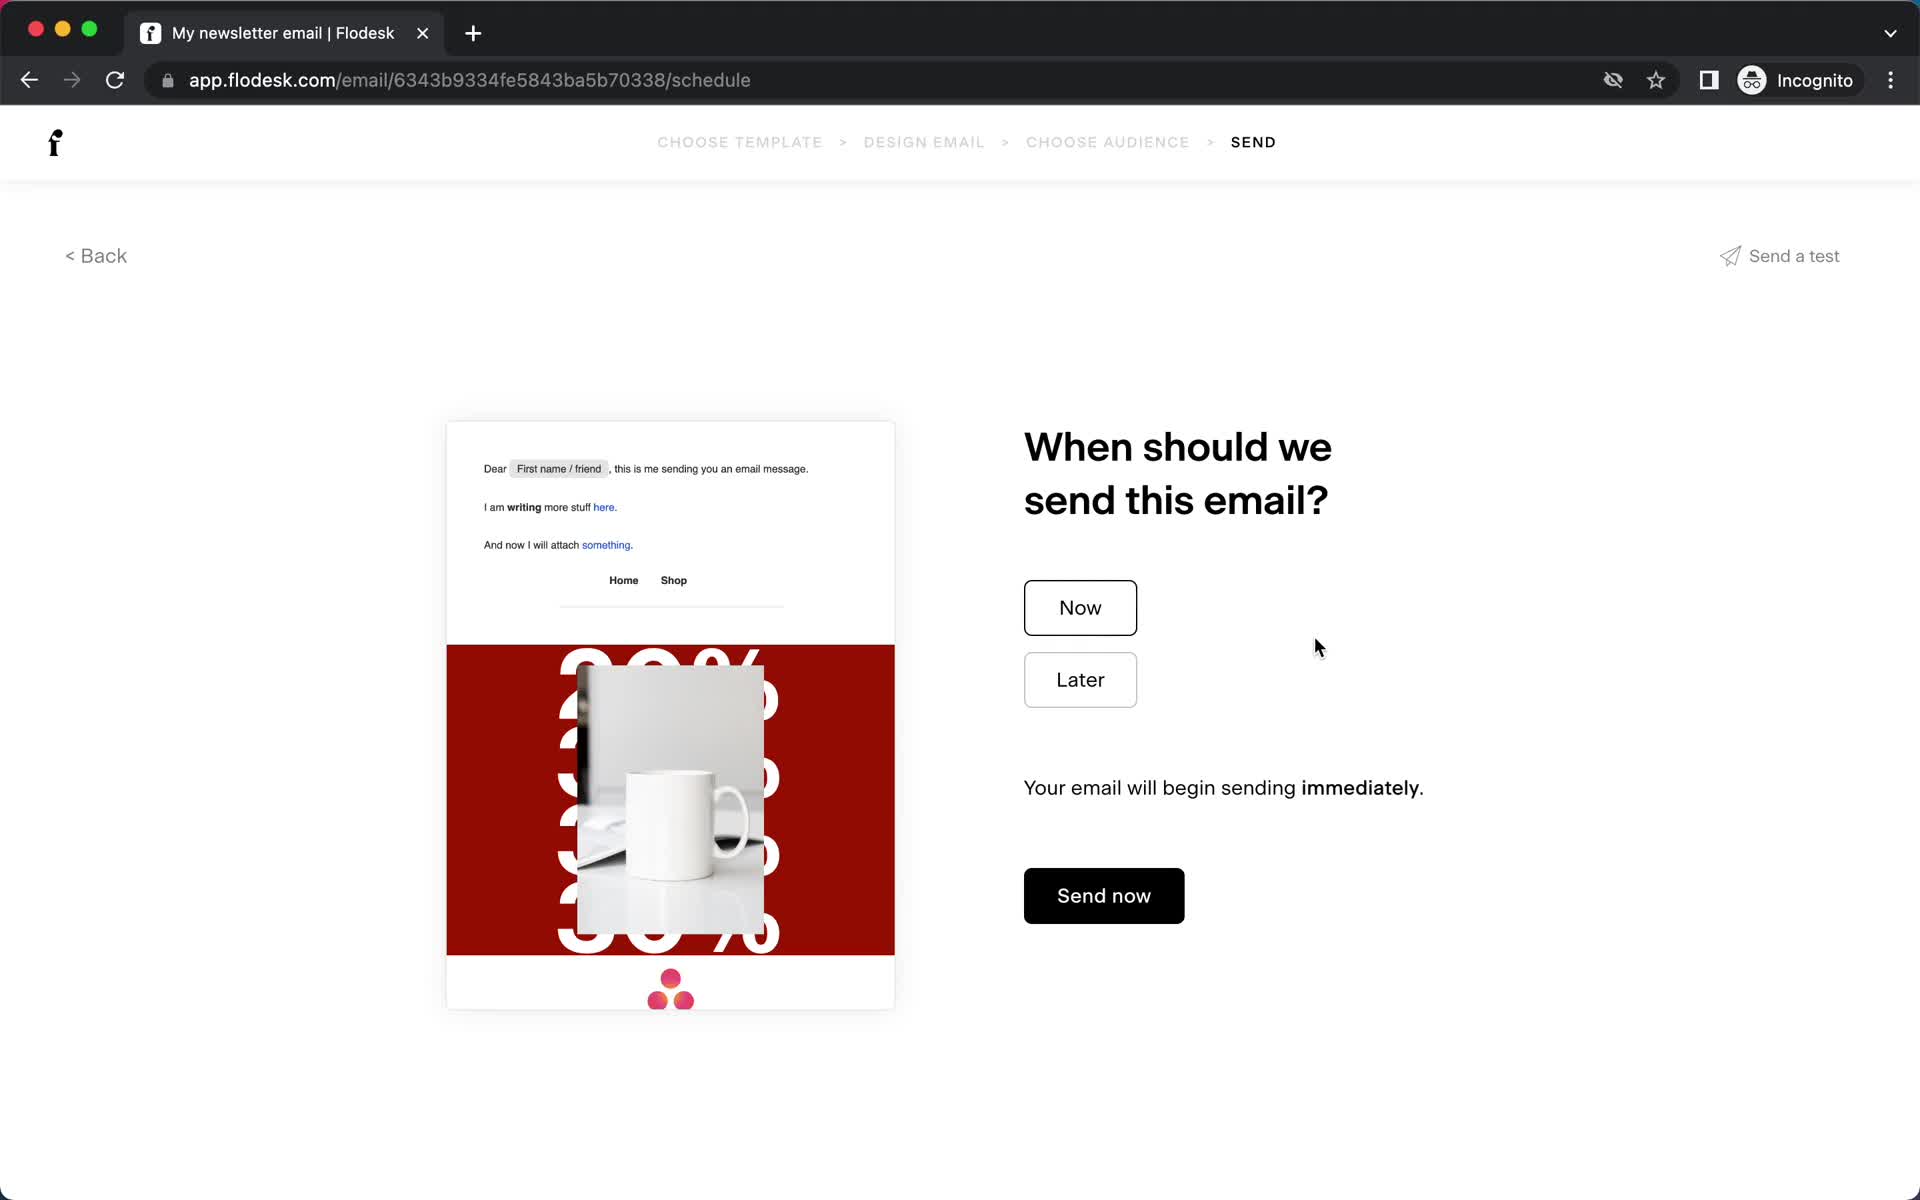Click the back navigation arrow icon
The image size is (1920, 1200).
pyautogui.click(x=28, y=80)
